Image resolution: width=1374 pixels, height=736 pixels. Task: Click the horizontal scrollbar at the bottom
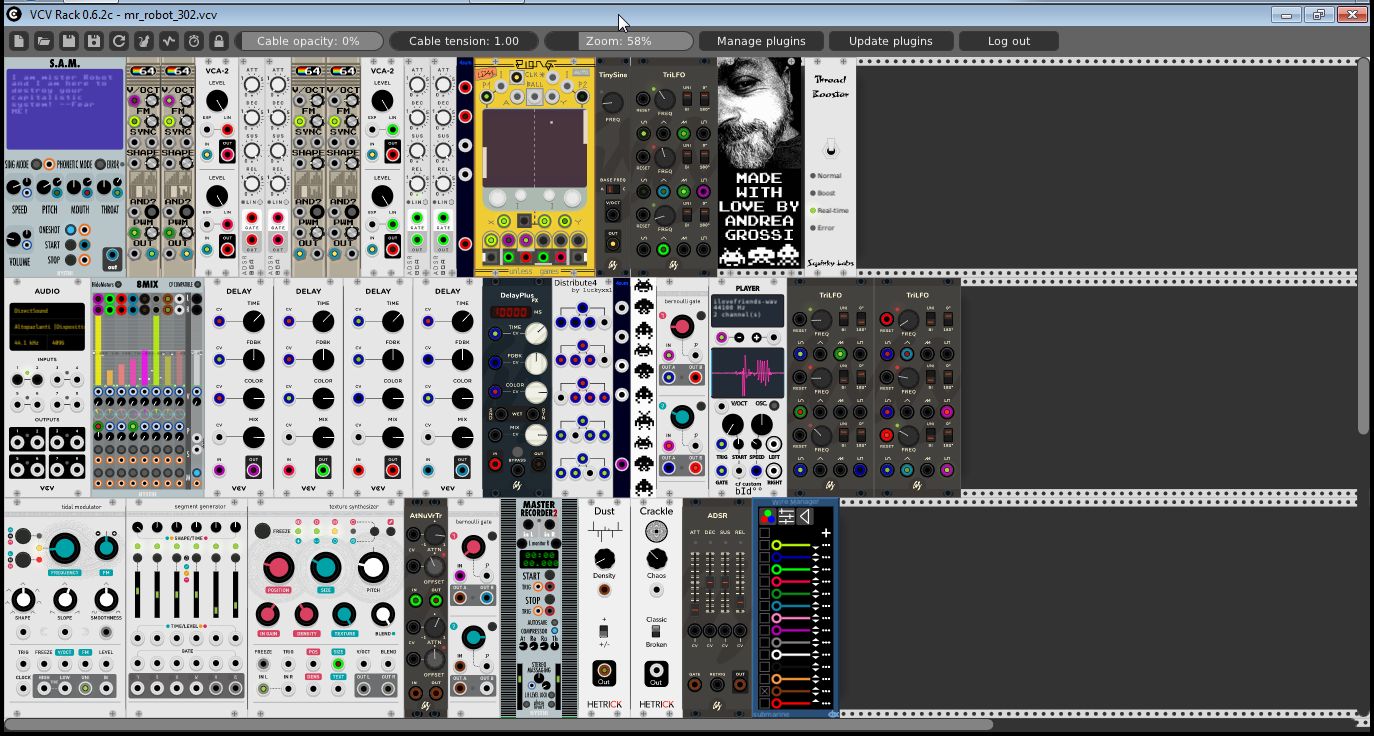500,724
